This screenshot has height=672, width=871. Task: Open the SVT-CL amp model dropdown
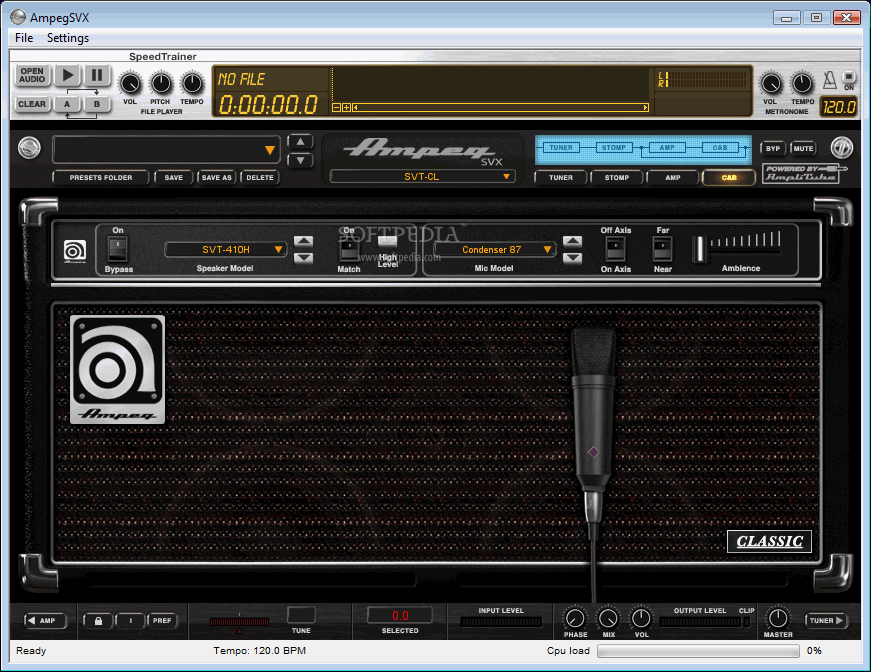tap(423, 177)
